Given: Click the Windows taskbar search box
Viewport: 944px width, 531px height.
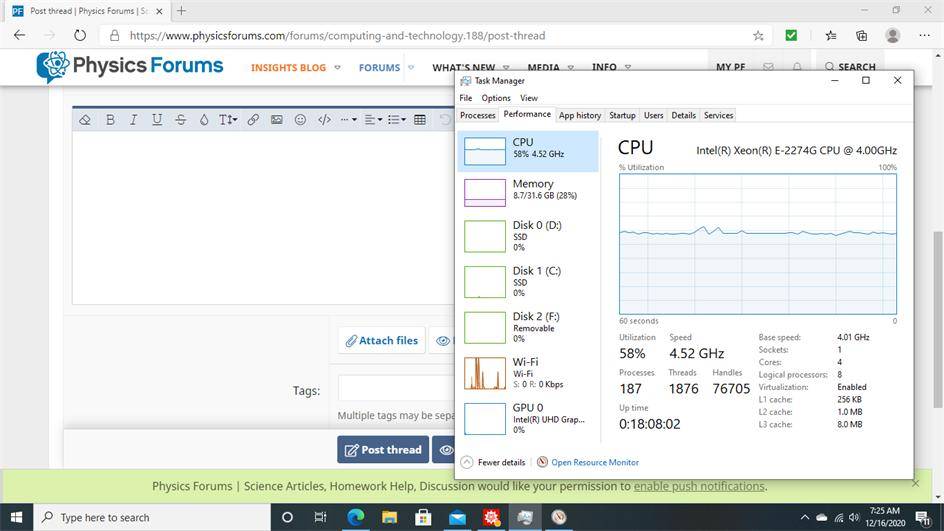Looking at the screenshot, I should [150, 517].
